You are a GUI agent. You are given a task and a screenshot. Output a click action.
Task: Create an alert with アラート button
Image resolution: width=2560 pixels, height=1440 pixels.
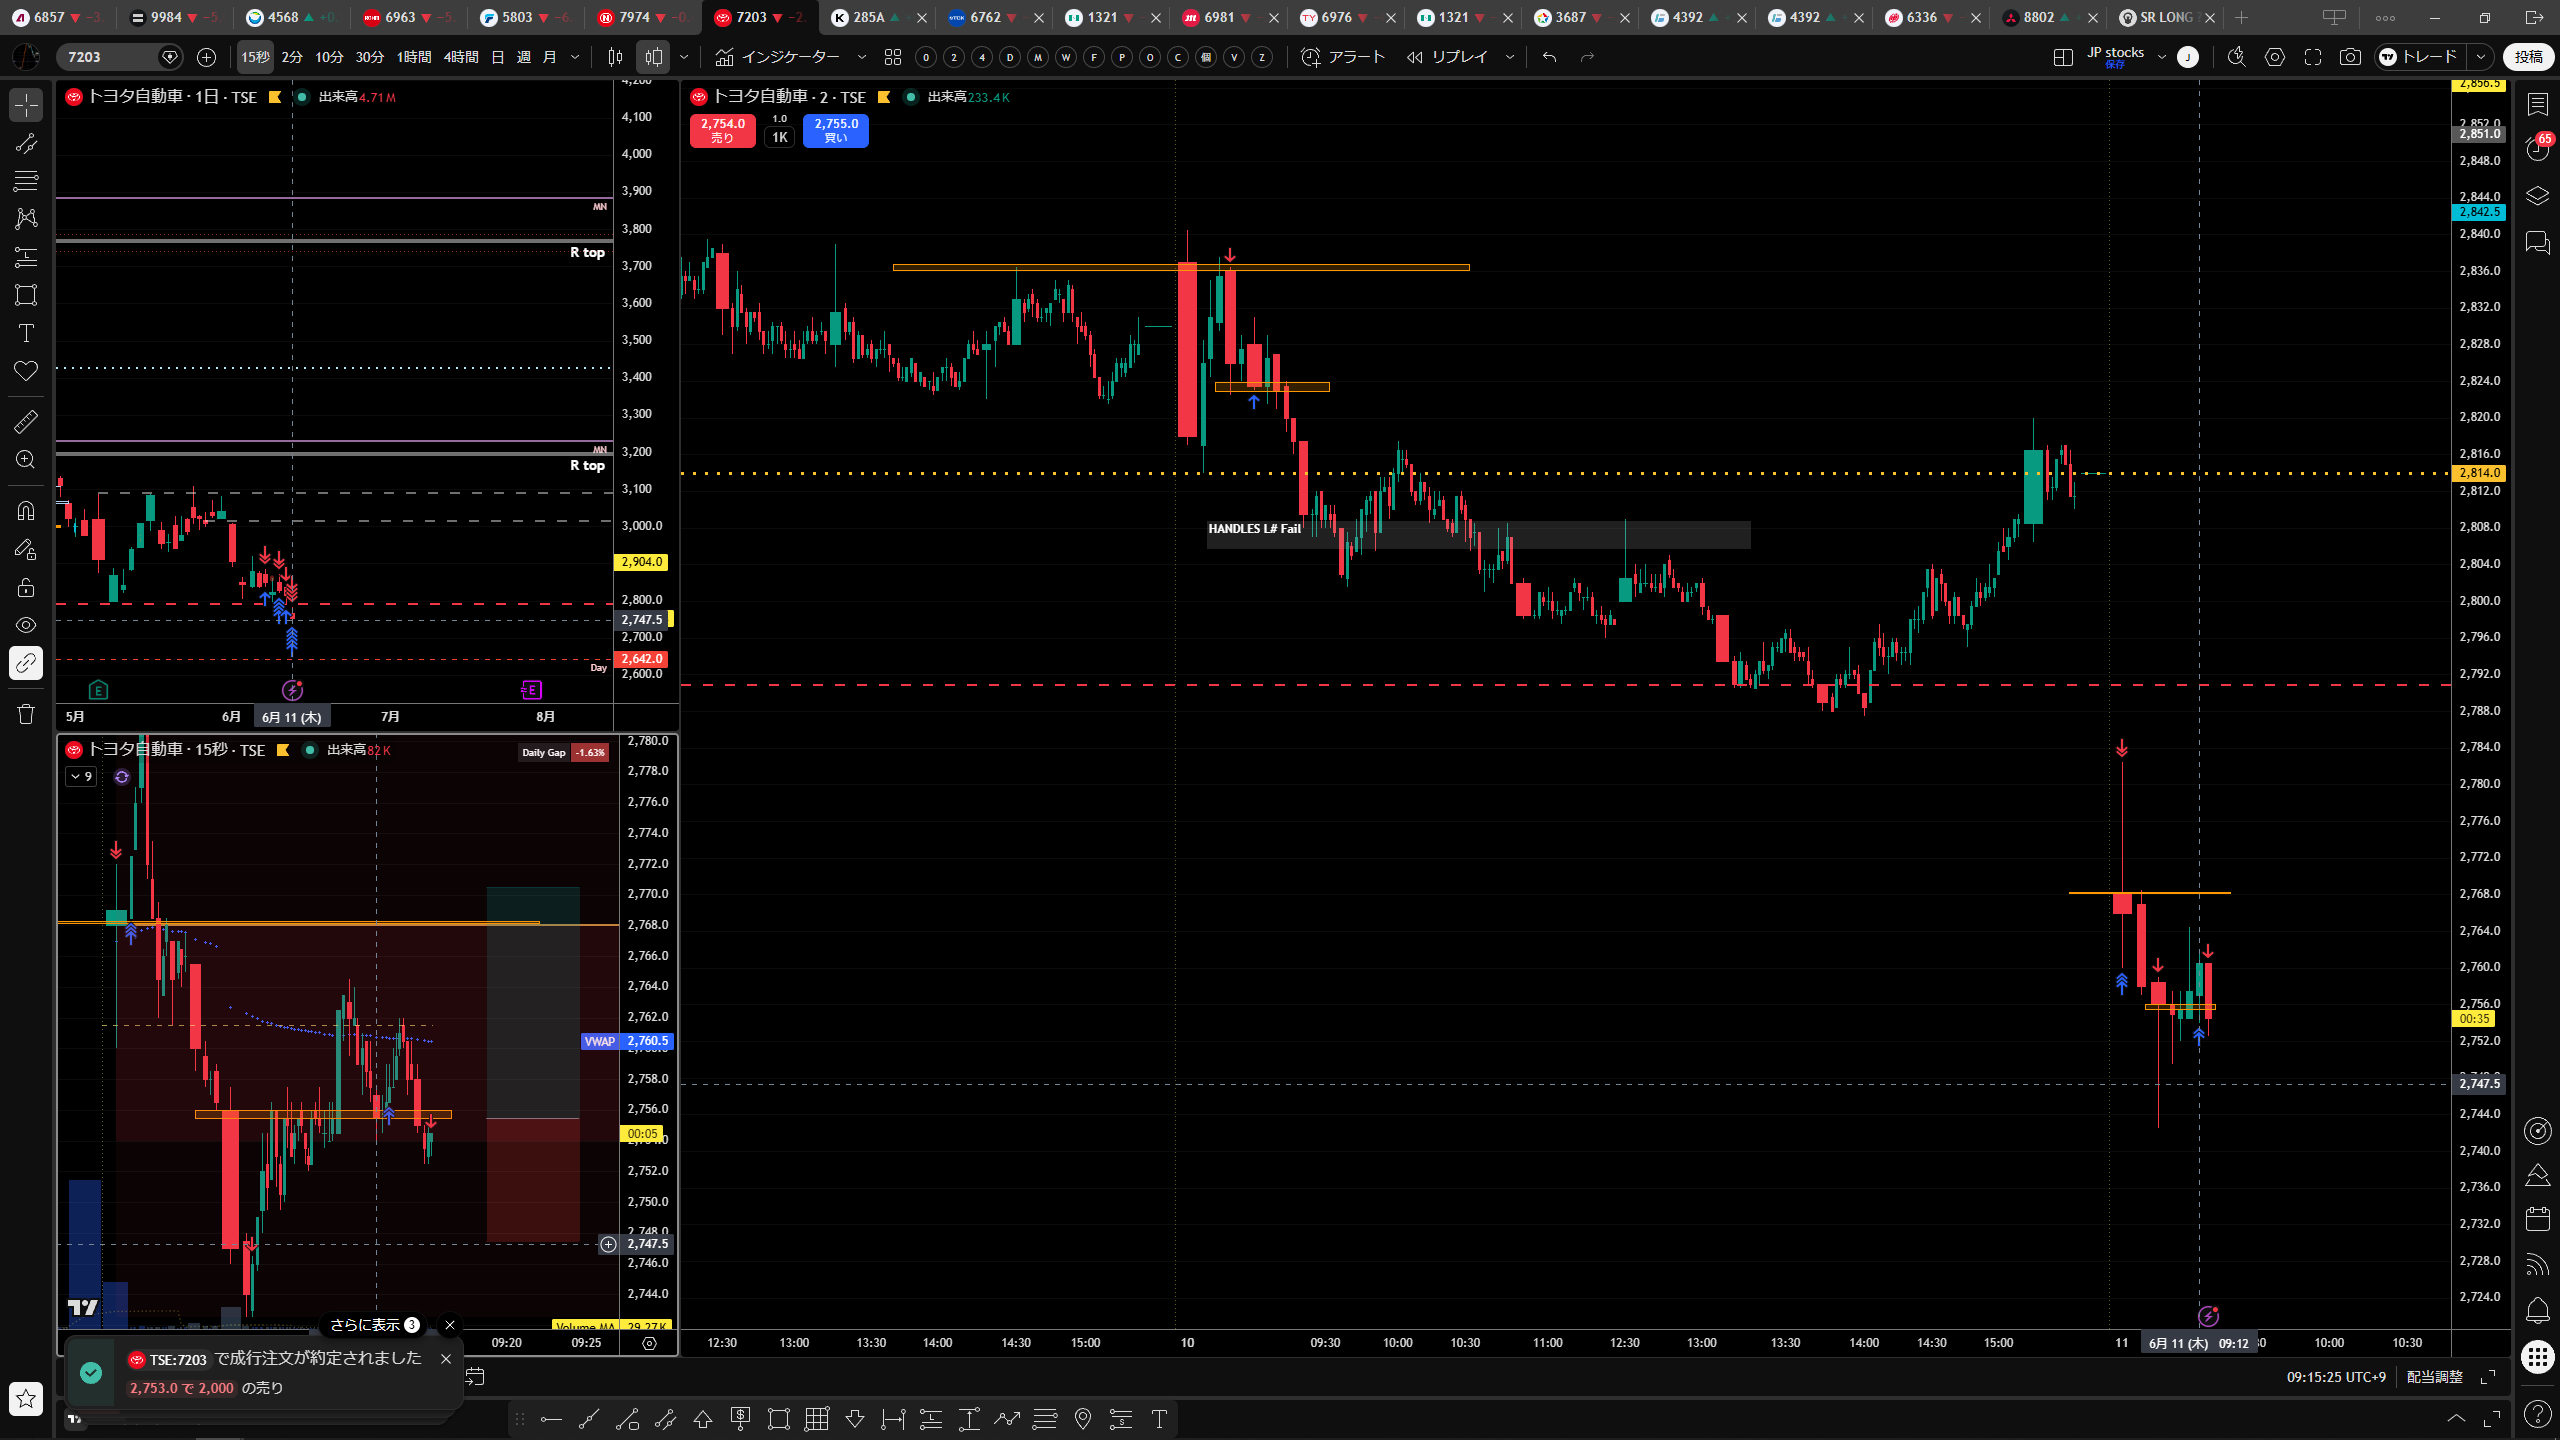[1343, 57]
